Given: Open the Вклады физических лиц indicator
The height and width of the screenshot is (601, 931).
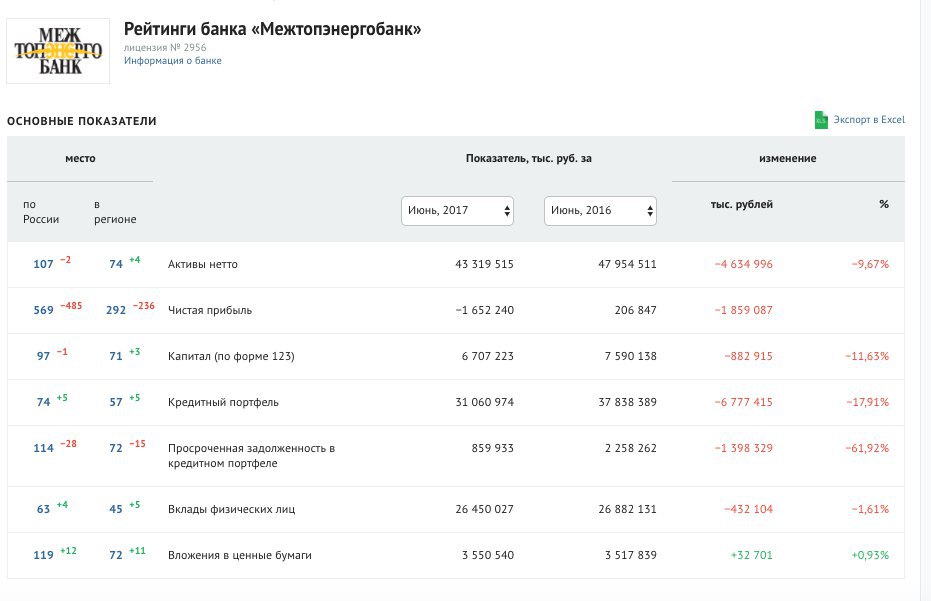Looking at the screenshot, I should pyautogui.click(x=231, y=509).
